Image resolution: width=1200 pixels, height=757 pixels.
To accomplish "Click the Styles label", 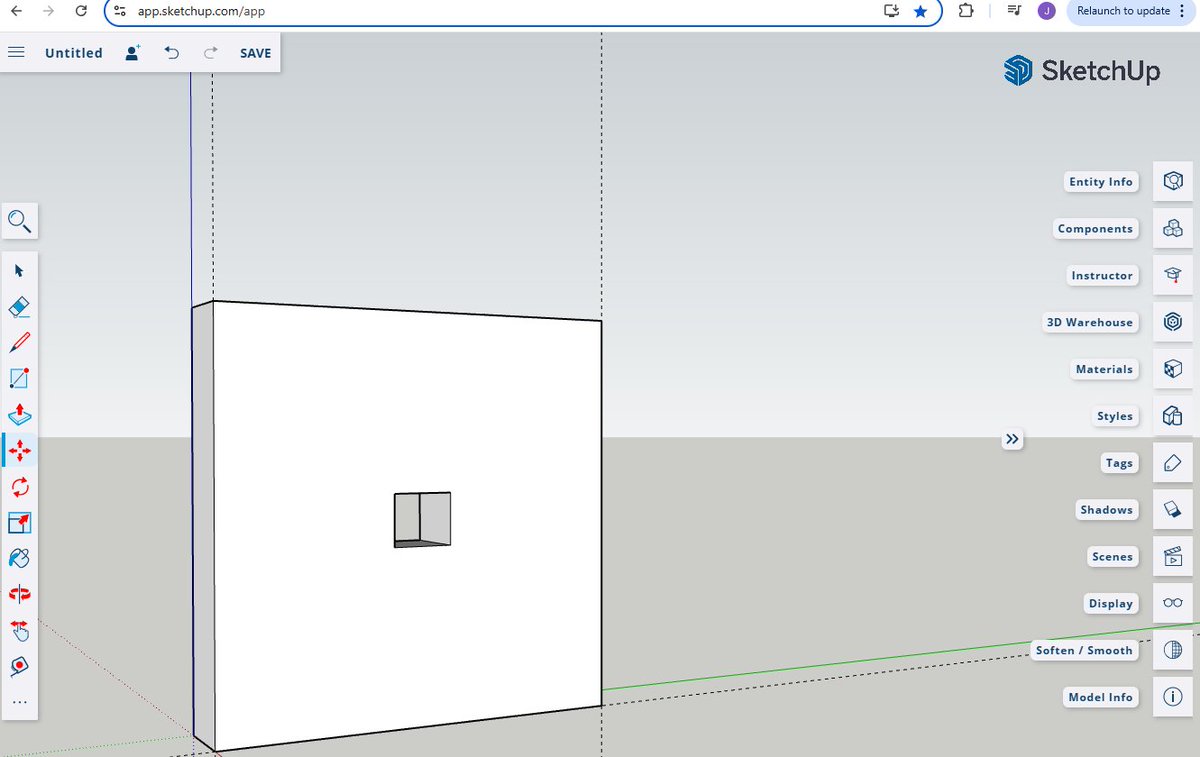I will (x=1115, y=416).
